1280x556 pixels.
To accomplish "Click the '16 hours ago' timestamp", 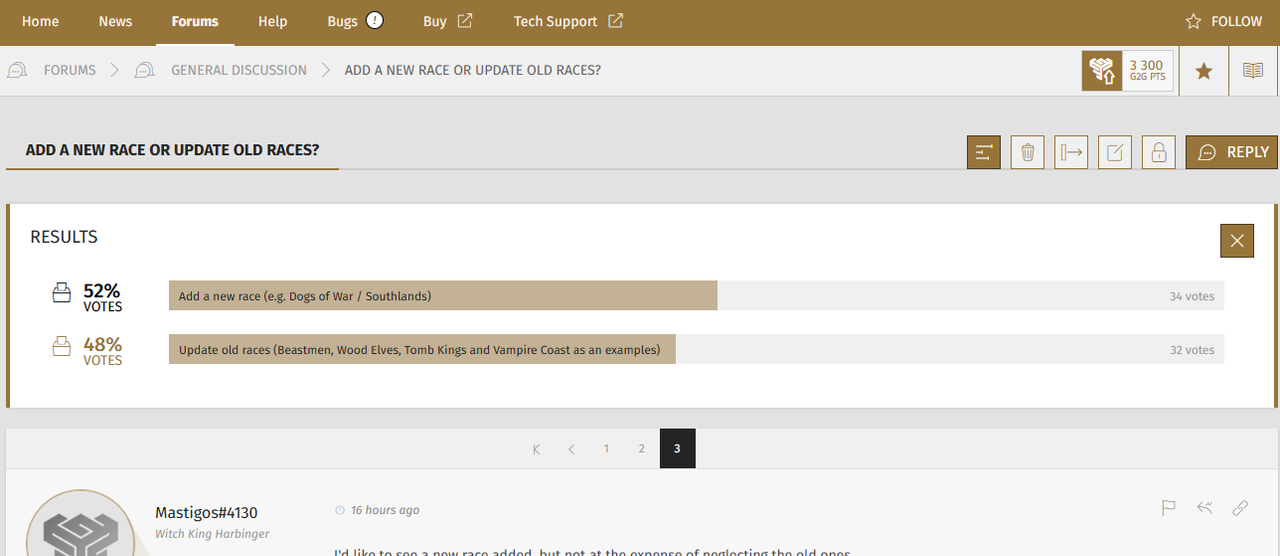I will click(x=385, y=510).
